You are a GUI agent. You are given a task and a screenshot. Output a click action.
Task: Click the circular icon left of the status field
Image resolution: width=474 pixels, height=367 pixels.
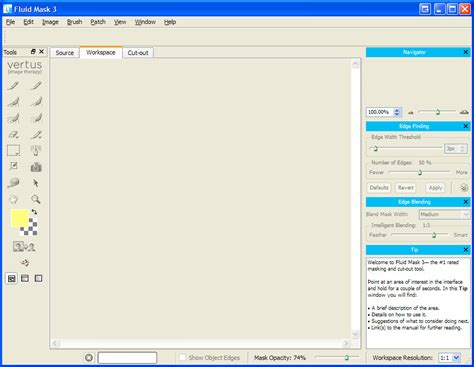[x=89, y=358]
